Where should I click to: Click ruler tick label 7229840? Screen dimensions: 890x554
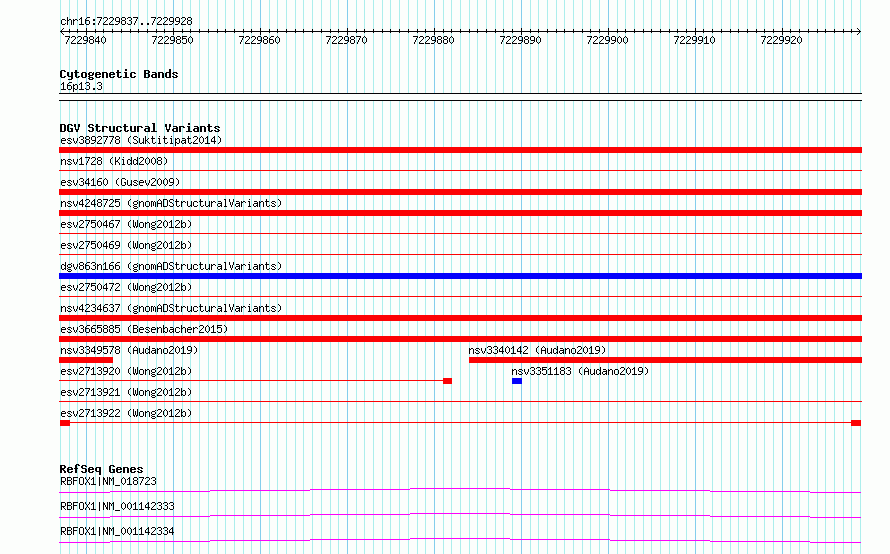point(85,40)
